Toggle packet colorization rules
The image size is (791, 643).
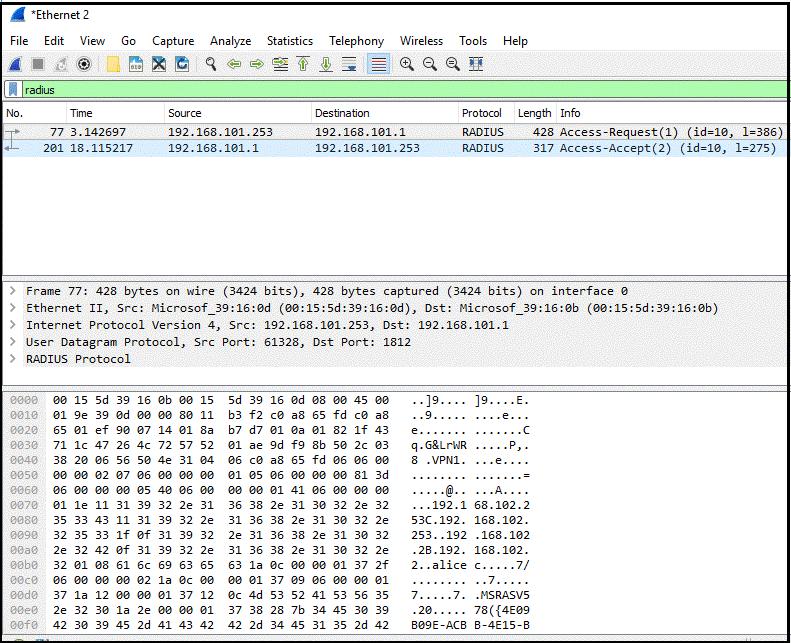(378, 64)
